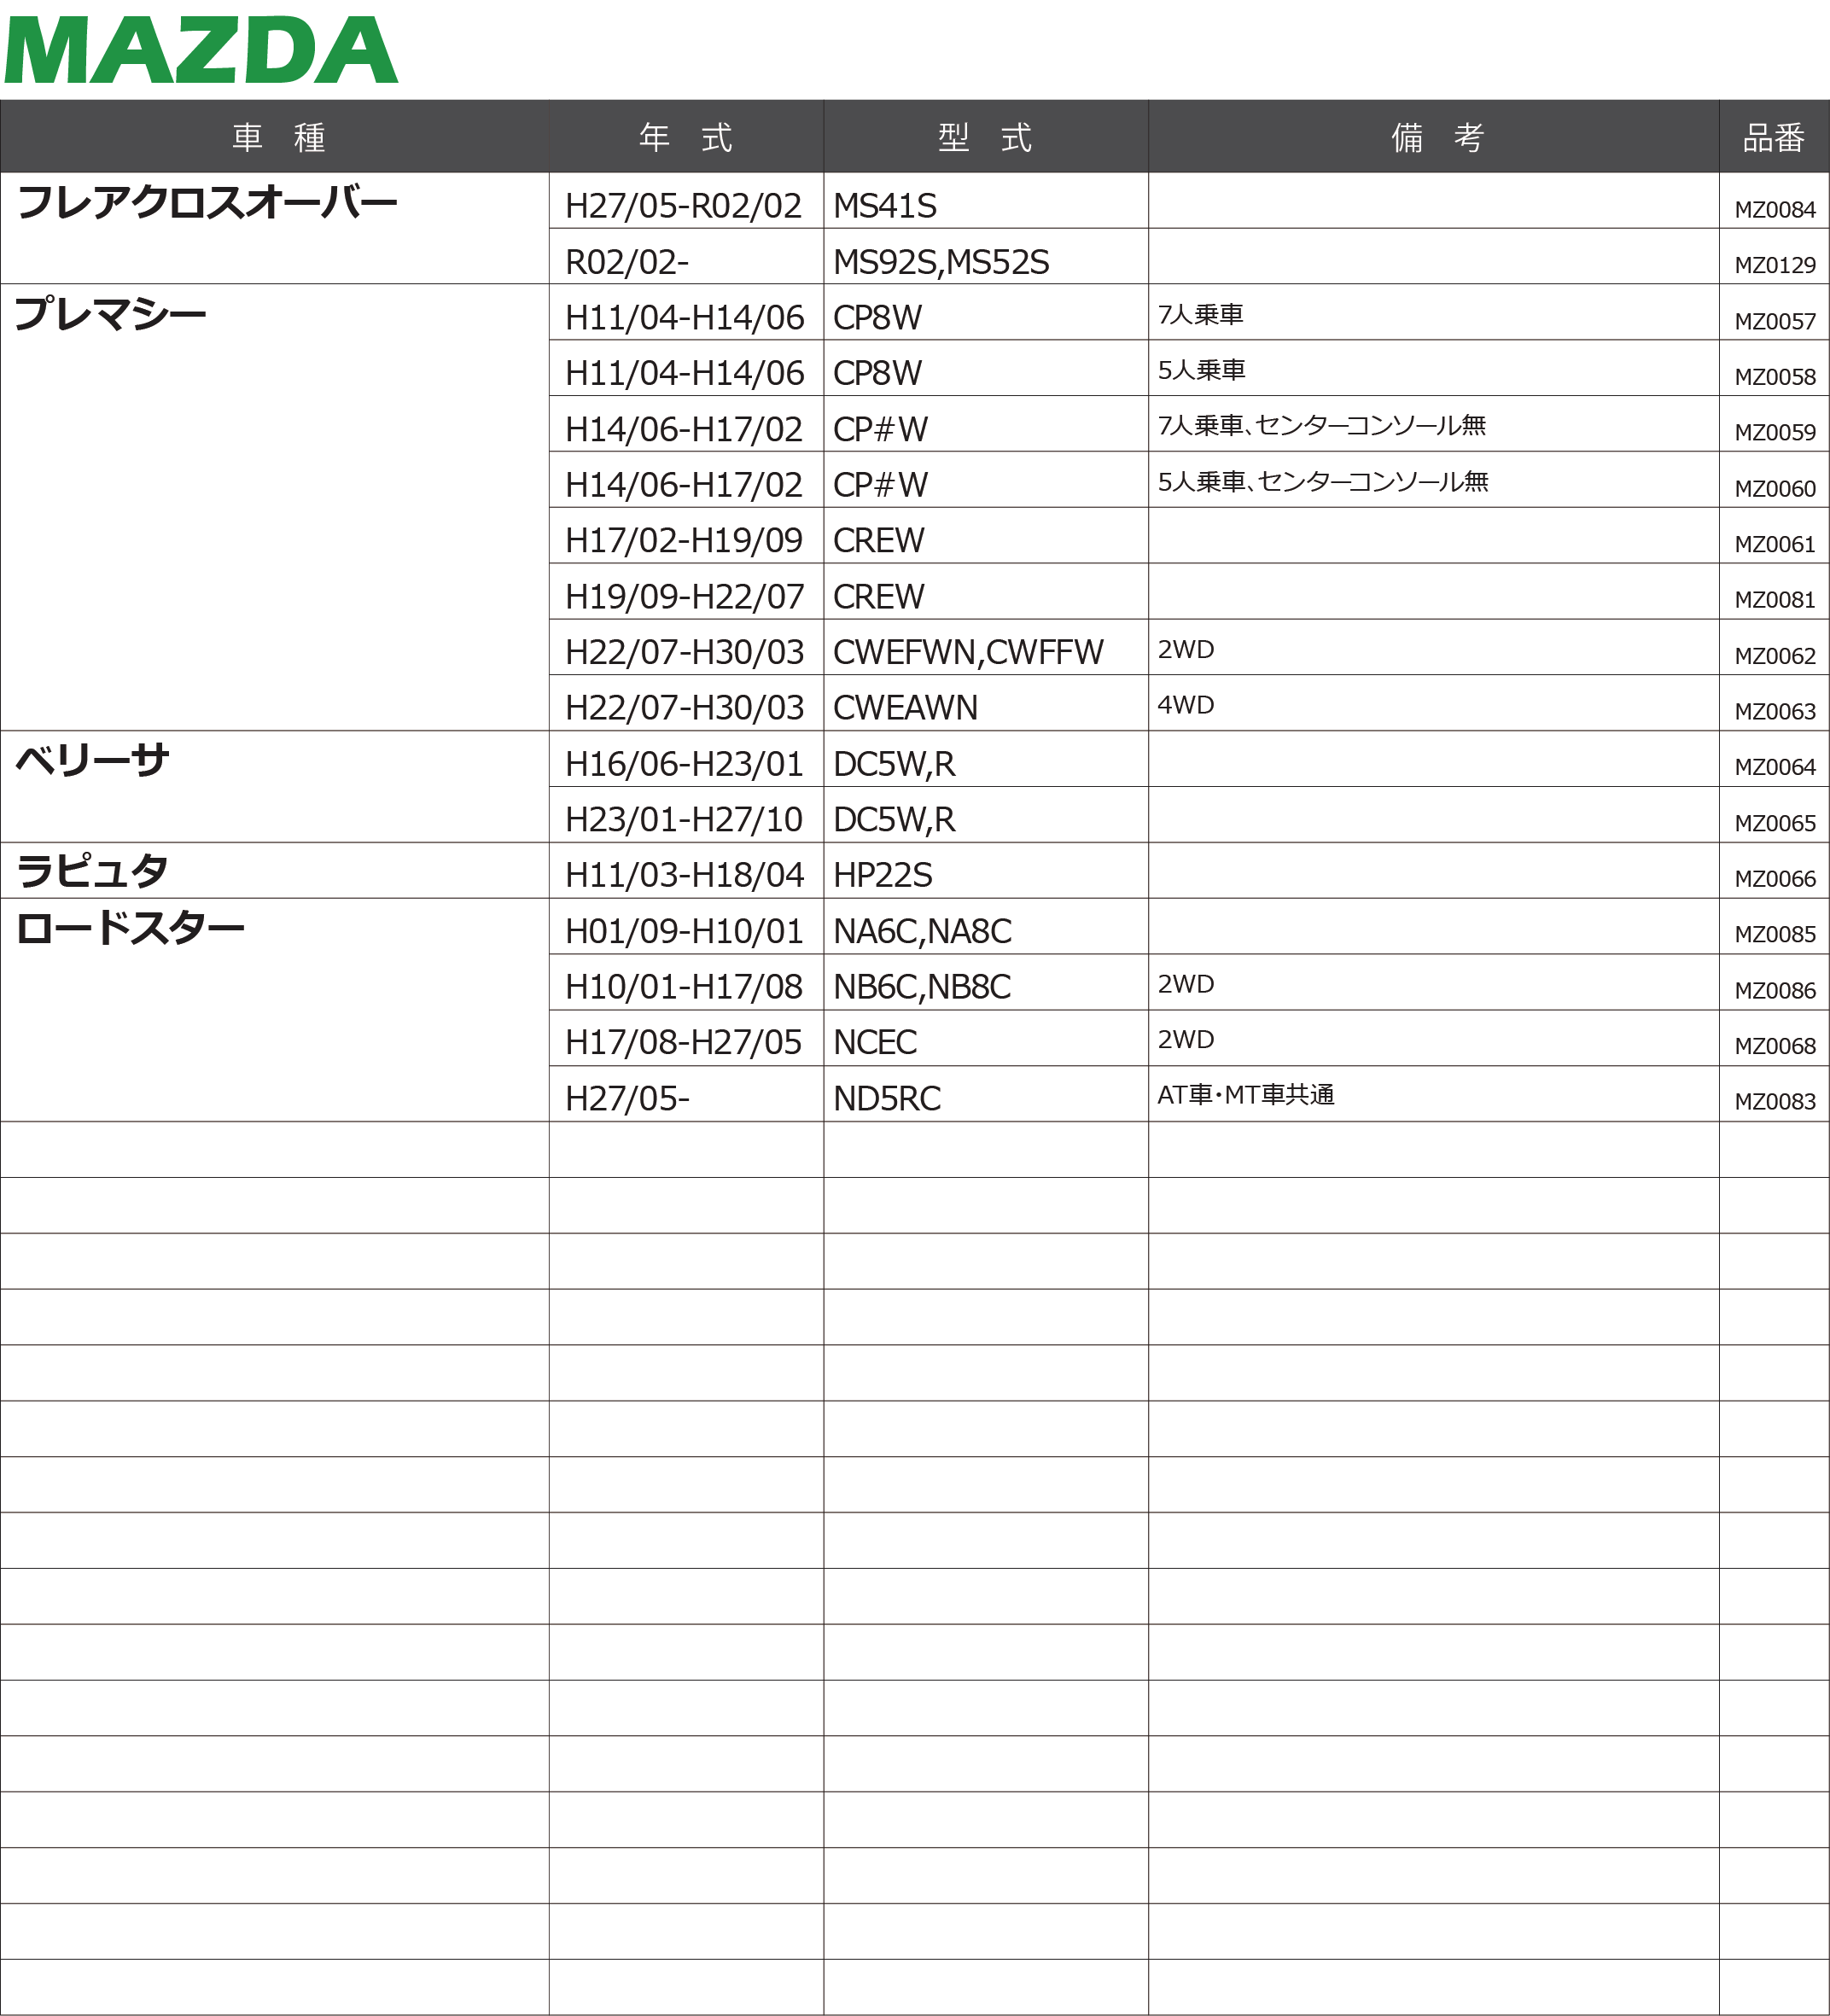Click the MAZDA logo
Screen dimensions: 1830x2016
click(x=201, y=50)
